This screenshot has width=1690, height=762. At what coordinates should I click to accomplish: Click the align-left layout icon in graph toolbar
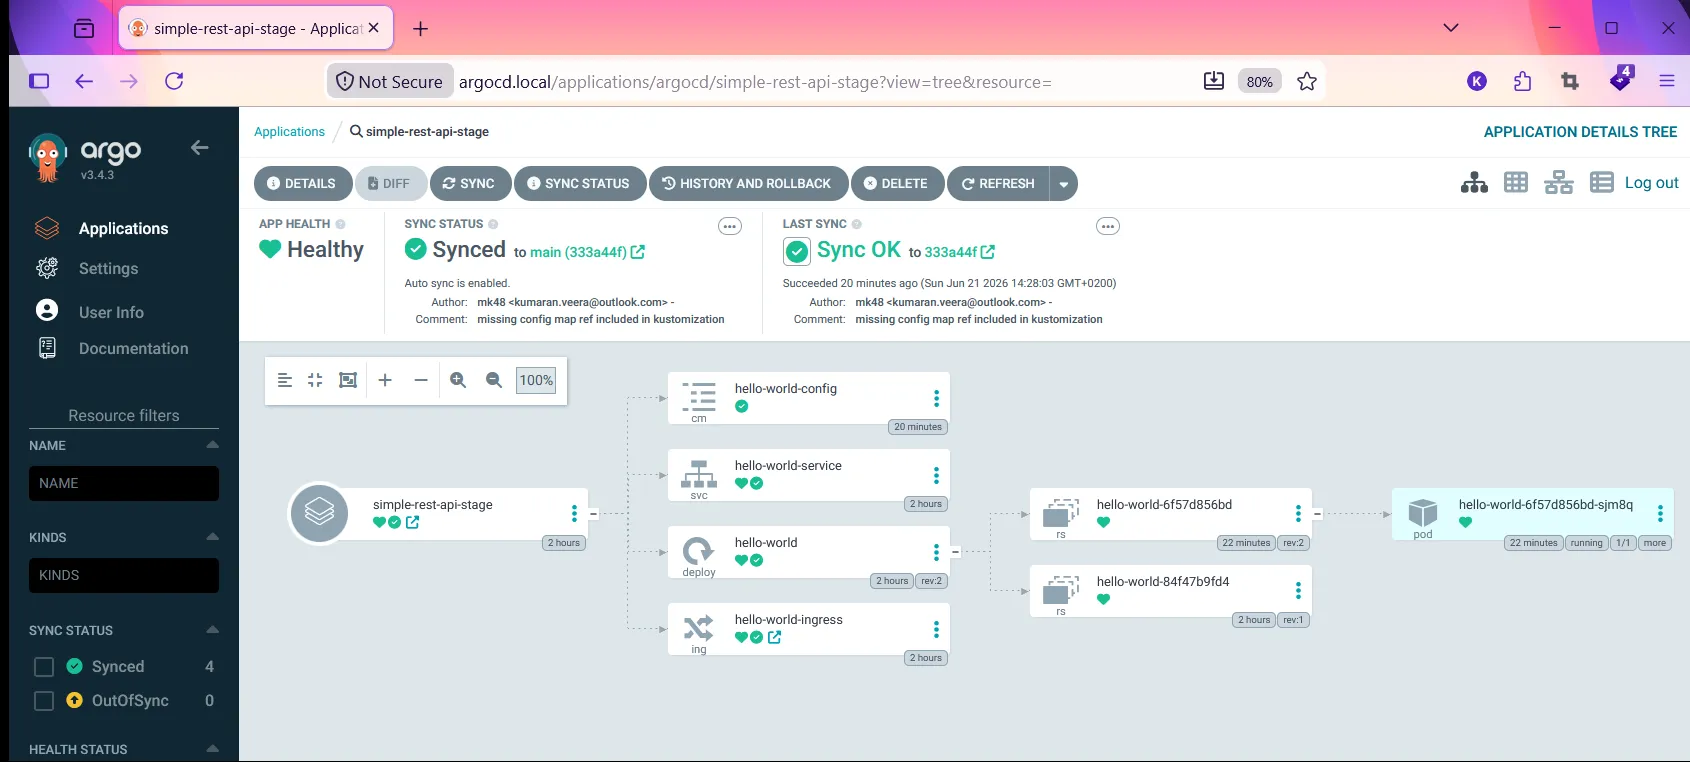tap(285, 380)
